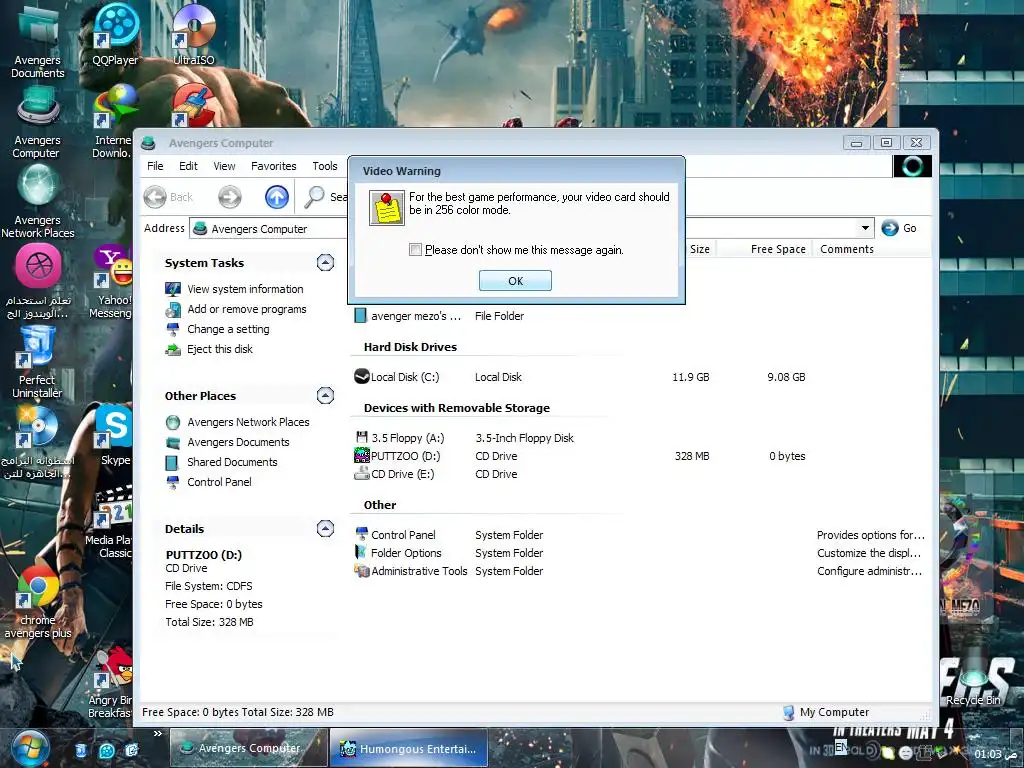Click 'Eject this disk' task link
1024x768 pixels.
pyautogui.click(x=219, y=349)
